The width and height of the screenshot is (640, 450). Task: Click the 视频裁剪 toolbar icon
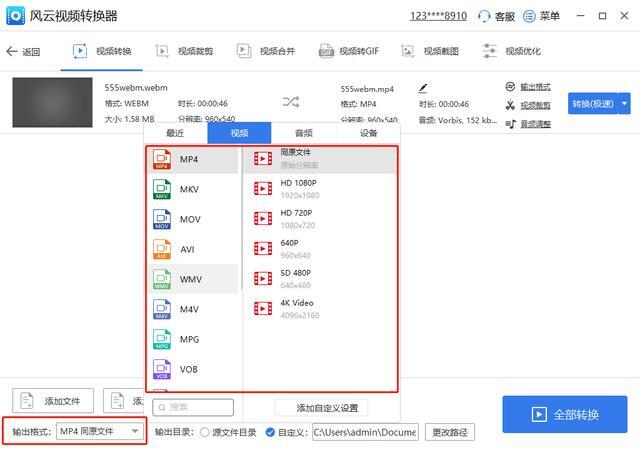(x=162, y=51)
